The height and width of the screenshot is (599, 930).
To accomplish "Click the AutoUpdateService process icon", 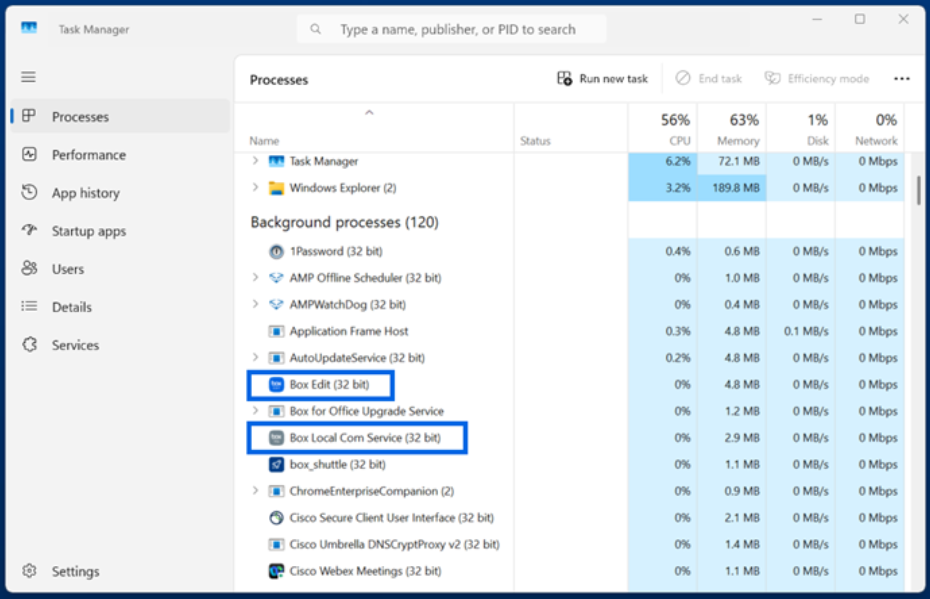I will (276, 358).
